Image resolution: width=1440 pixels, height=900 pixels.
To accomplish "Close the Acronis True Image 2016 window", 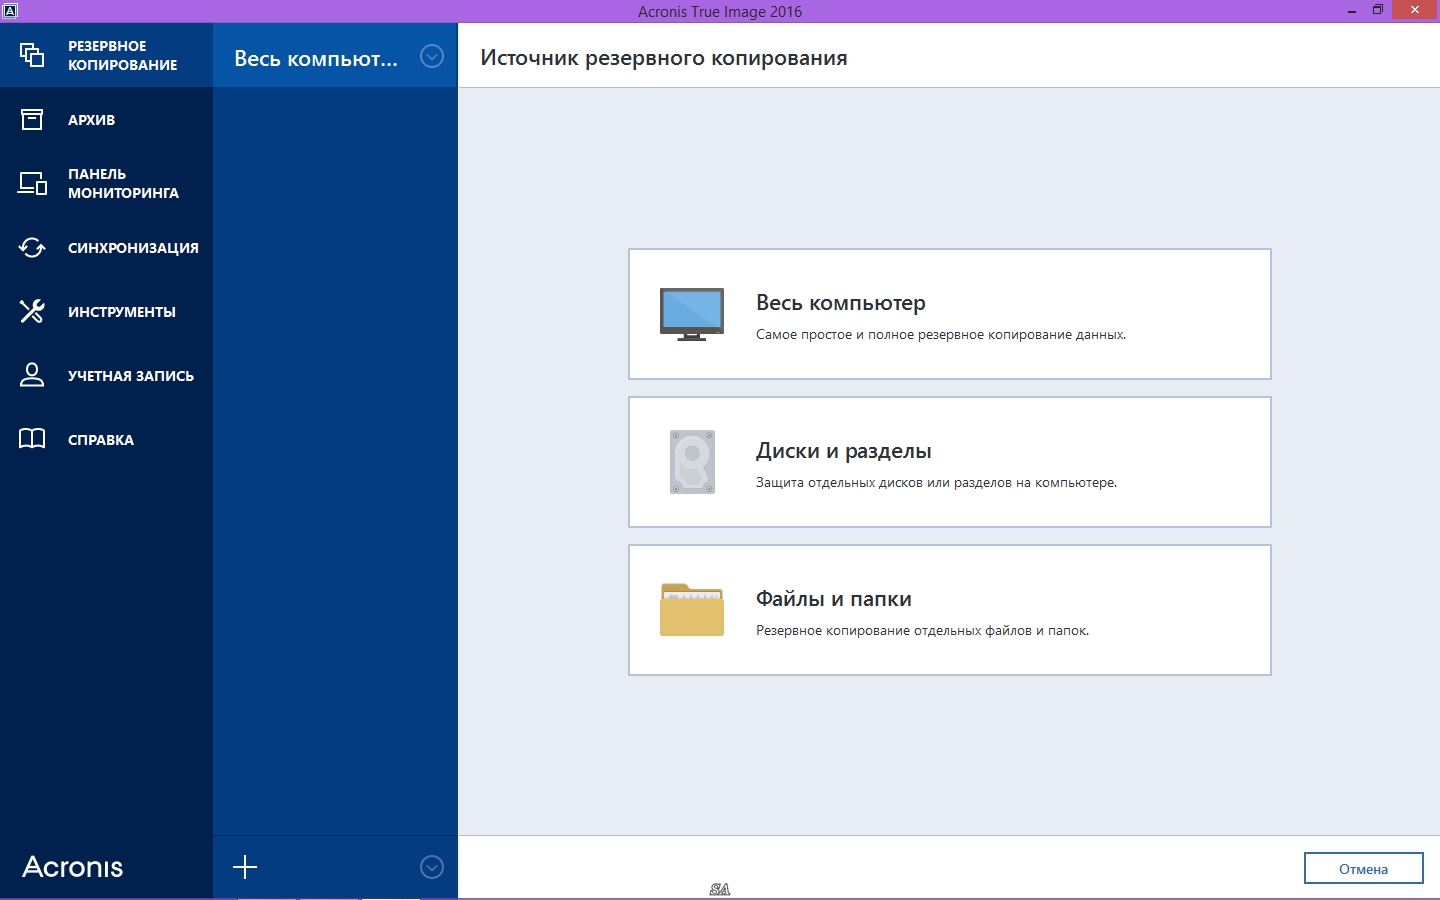I will click(1415, 11).
